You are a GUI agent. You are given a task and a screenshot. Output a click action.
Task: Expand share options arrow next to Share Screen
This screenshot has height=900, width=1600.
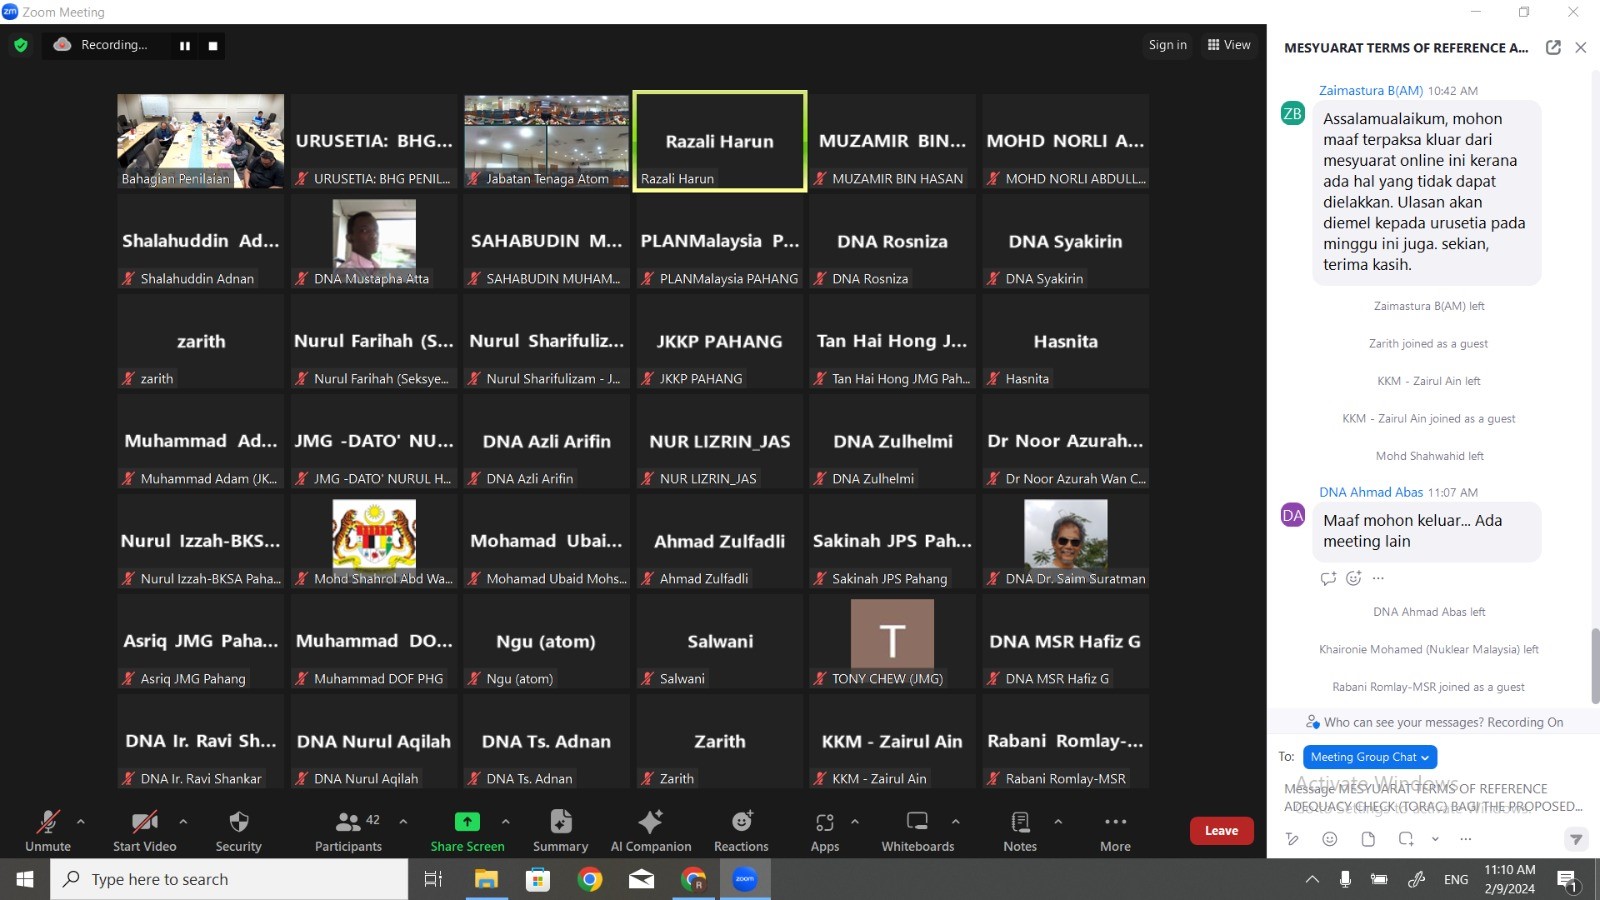(x=506, y=822)
